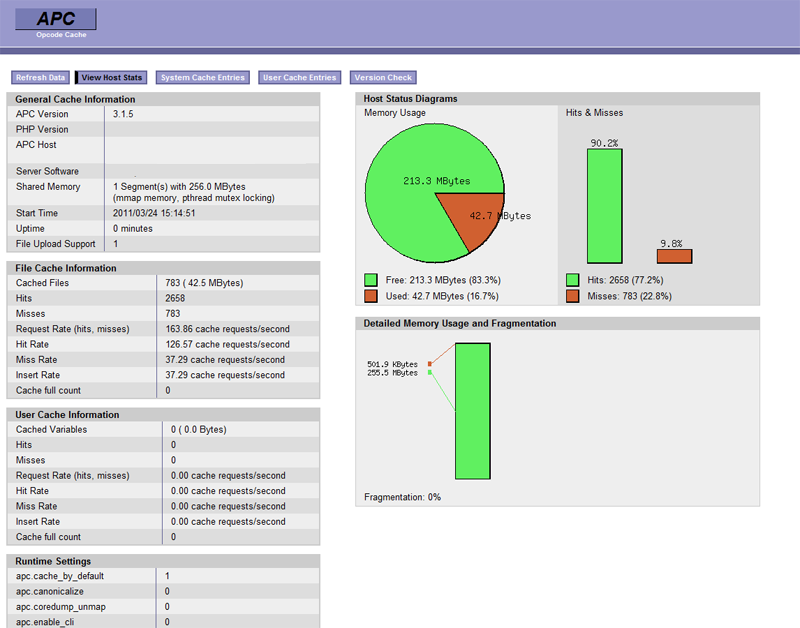
Task: Click the start time 2011/03/24 15:14:51
Action: point(154,213)
